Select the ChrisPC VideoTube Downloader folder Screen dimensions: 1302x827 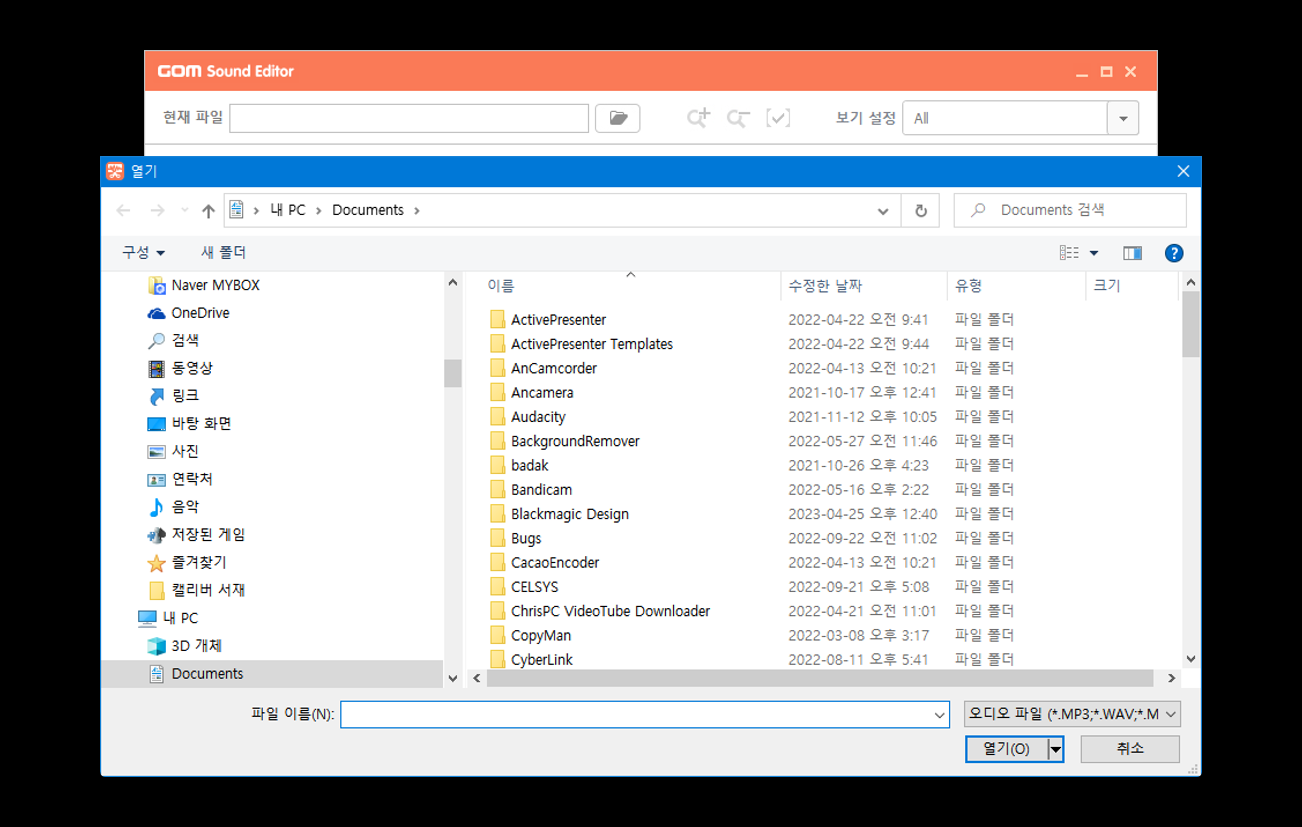click(x=610, y=611)
